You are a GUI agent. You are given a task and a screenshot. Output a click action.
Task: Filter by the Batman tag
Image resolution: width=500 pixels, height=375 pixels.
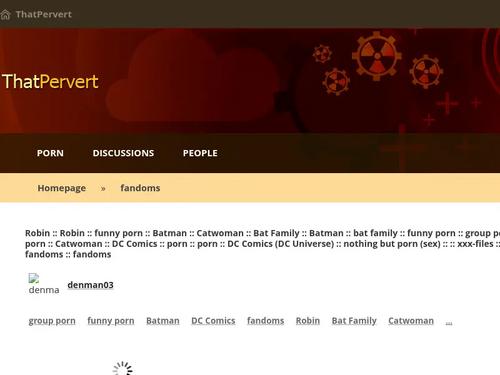[x=163, y=321]
